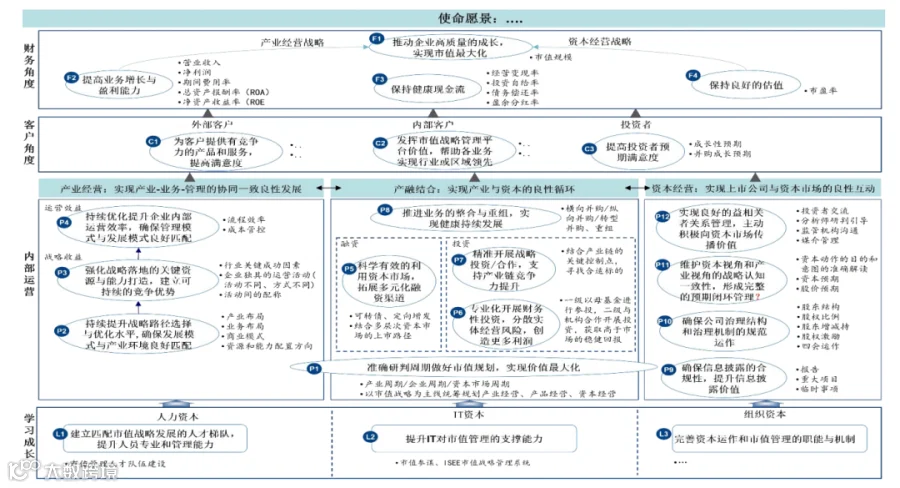Select the F4 badge beside 保持良好的估值
Screen dimensions: 900x488
click(693, 75)
